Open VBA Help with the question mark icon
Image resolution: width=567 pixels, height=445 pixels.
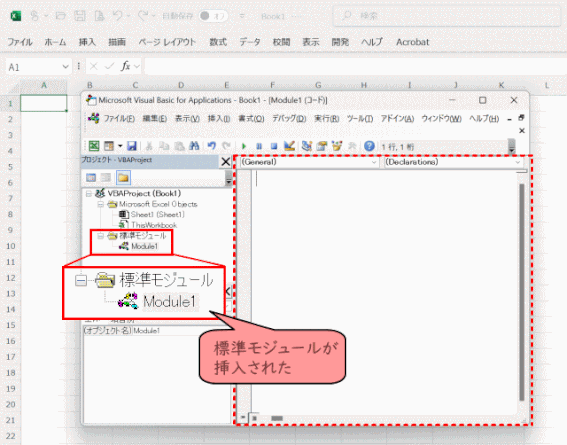click(369, 146)
